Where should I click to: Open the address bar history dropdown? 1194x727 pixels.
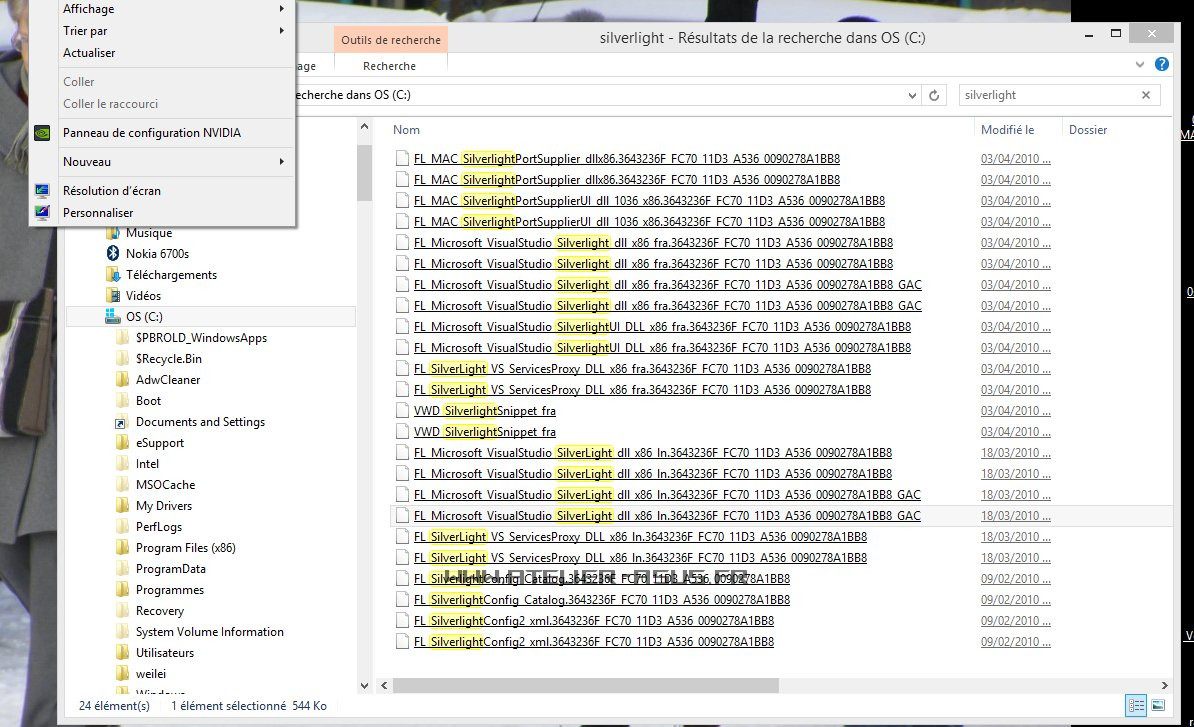(911, 95)
